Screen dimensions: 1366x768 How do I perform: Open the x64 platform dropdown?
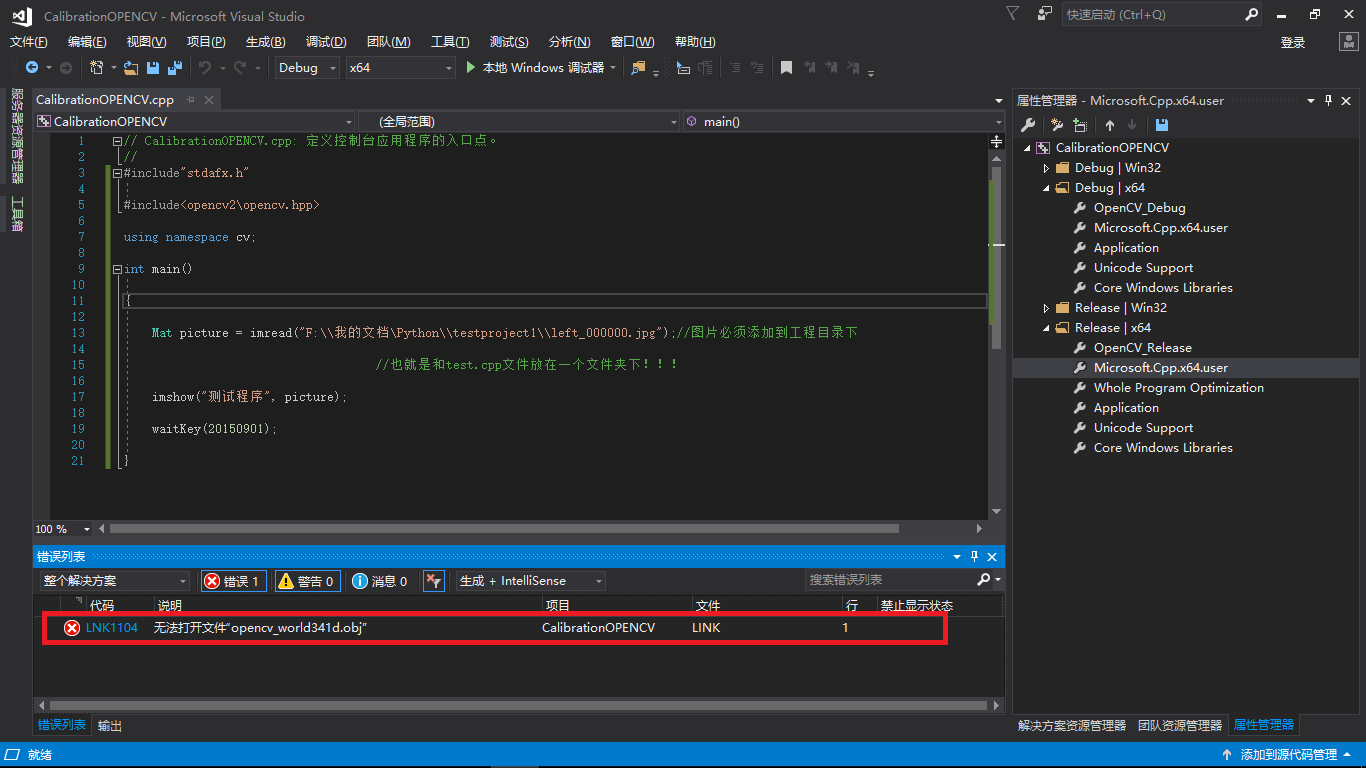[x=400, y=68]
